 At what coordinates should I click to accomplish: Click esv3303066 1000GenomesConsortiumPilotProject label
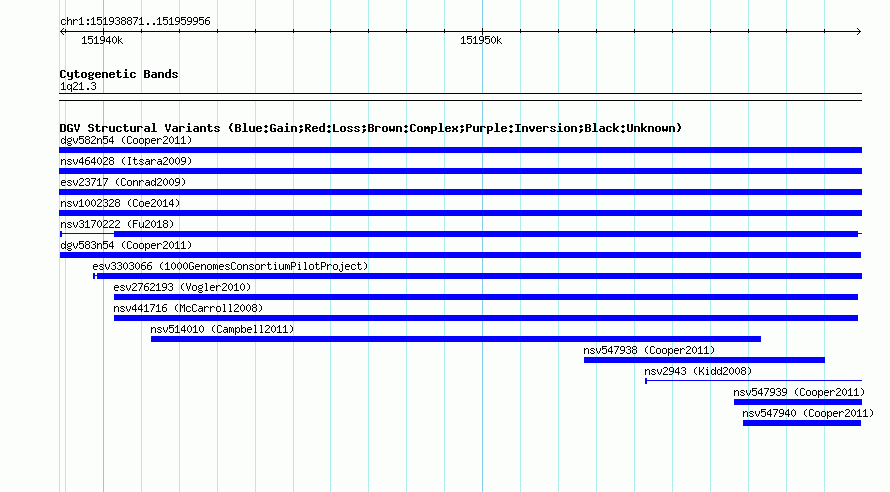pos(230,266)
